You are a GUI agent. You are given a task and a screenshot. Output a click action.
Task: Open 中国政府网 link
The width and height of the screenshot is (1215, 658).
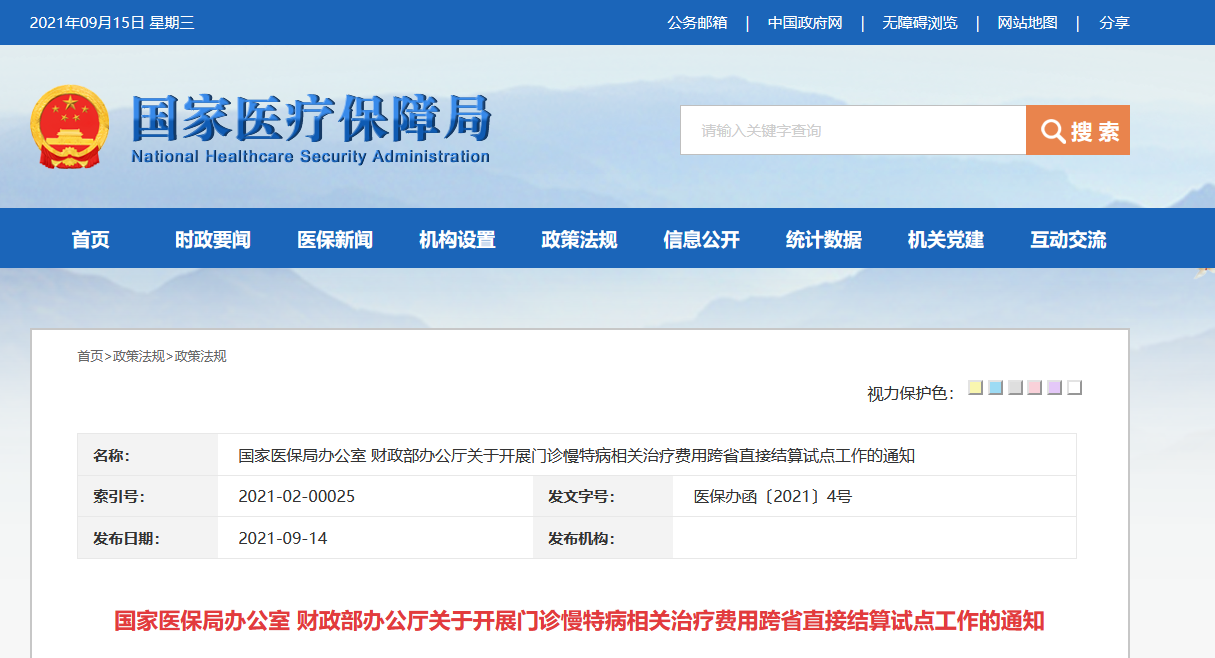[805, 23]
